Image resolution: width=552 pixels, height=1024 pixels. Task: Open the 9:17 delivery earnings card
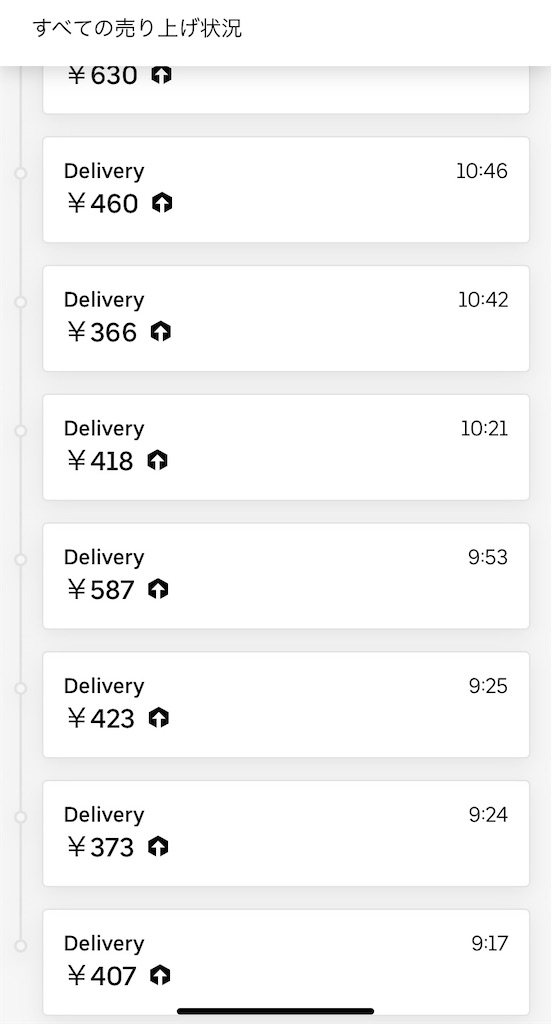[286, 961]
